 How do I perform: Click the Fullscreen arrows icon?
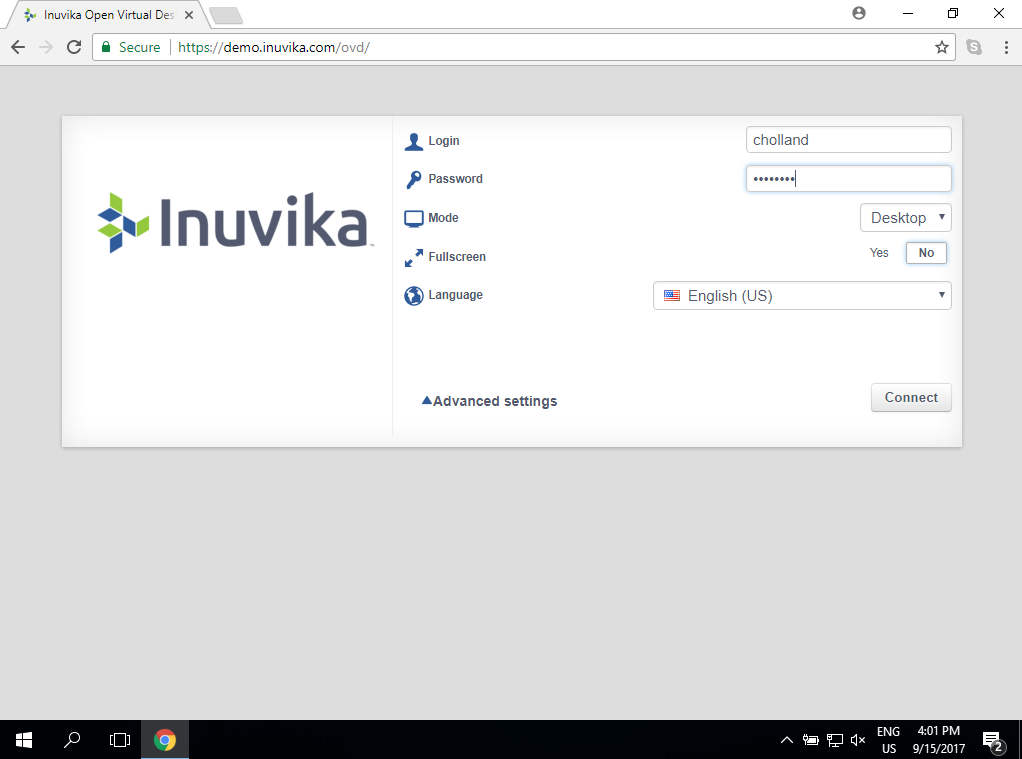coord(413,256)
